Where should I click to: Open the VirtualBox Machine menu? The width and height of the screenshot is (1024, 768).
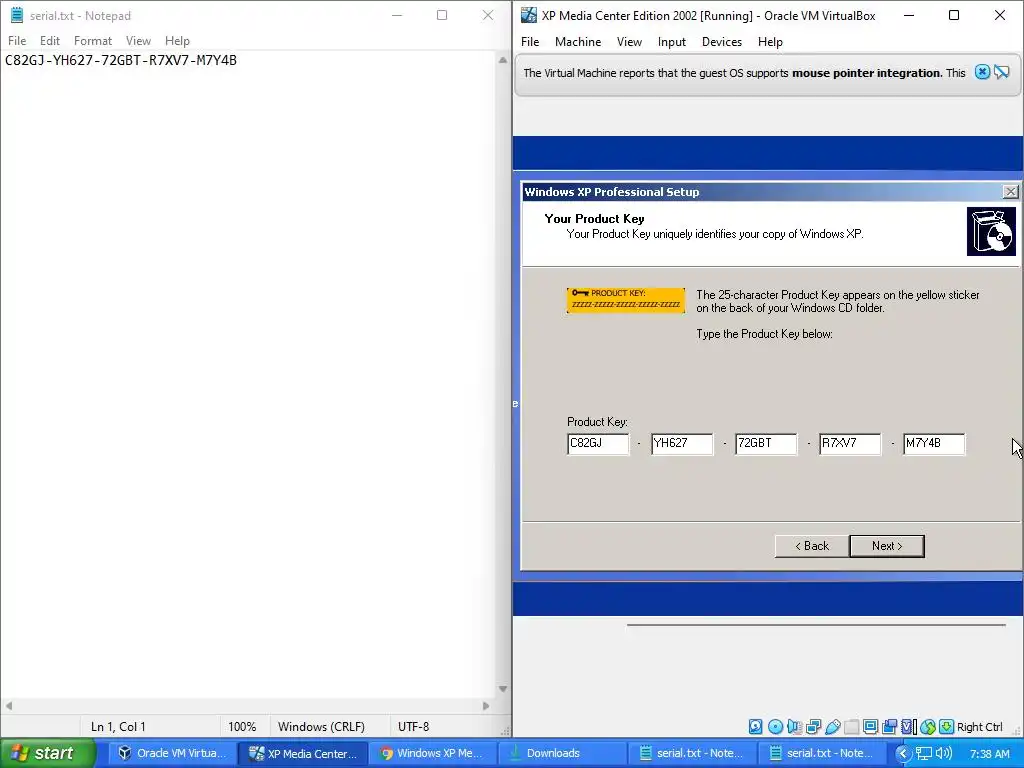578,42
